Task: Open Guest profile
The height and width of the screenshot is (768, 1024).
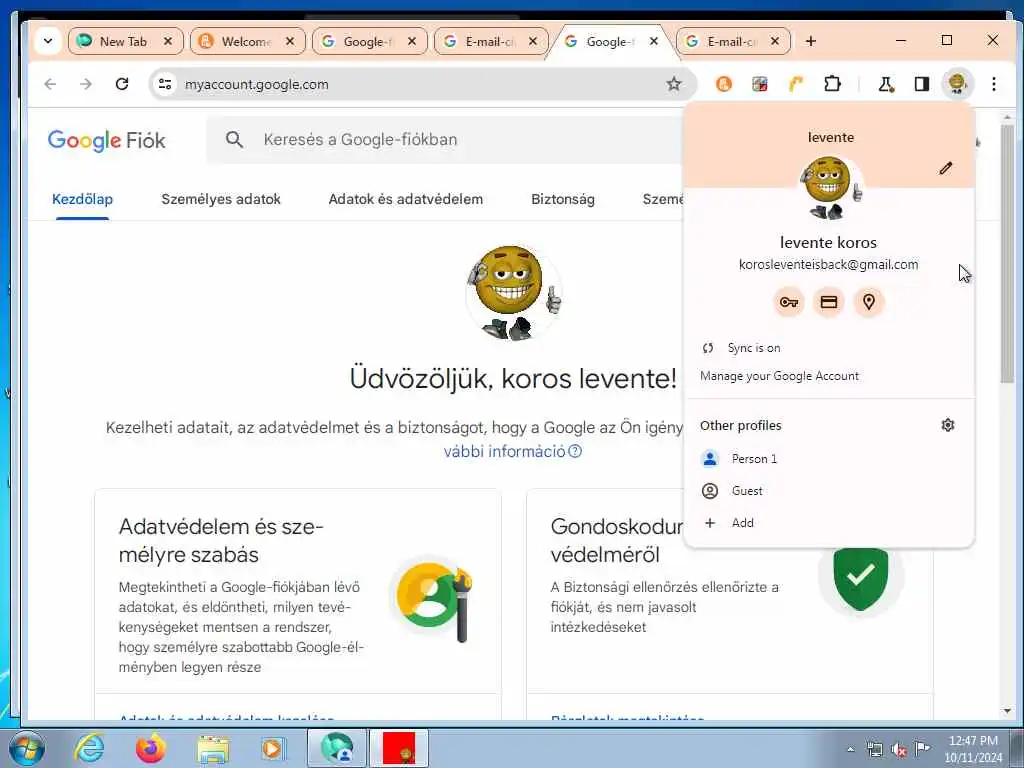Action: click(829, 490)
